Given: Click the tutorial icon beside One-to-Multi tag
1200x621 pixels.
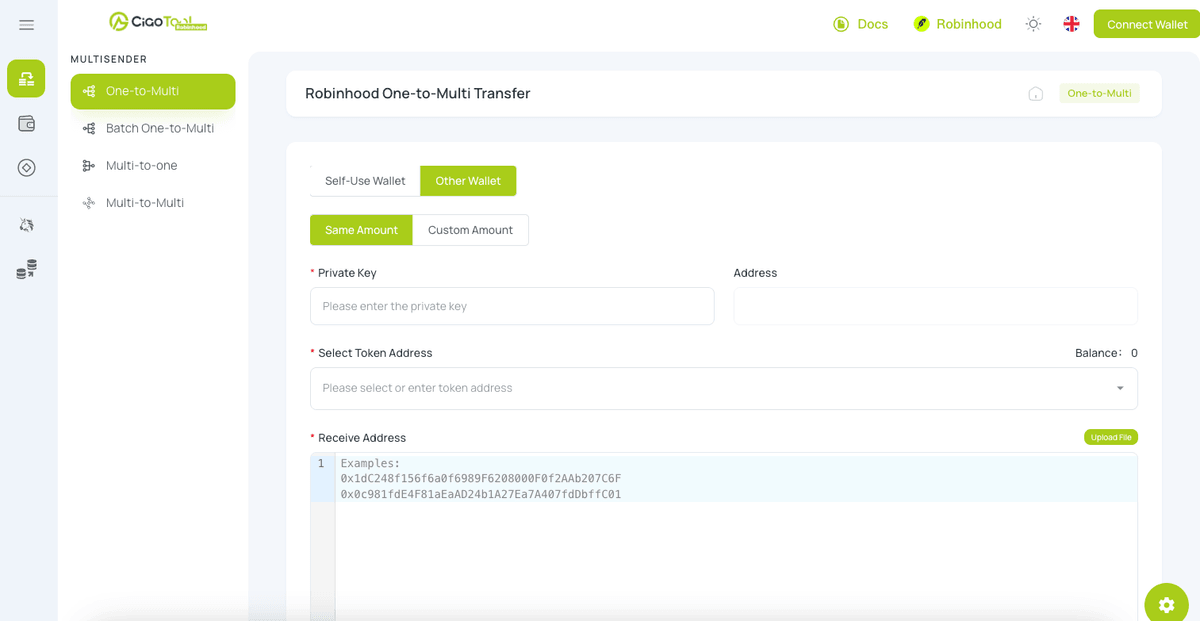Looking at the screenshot, I should (1036, 94).
